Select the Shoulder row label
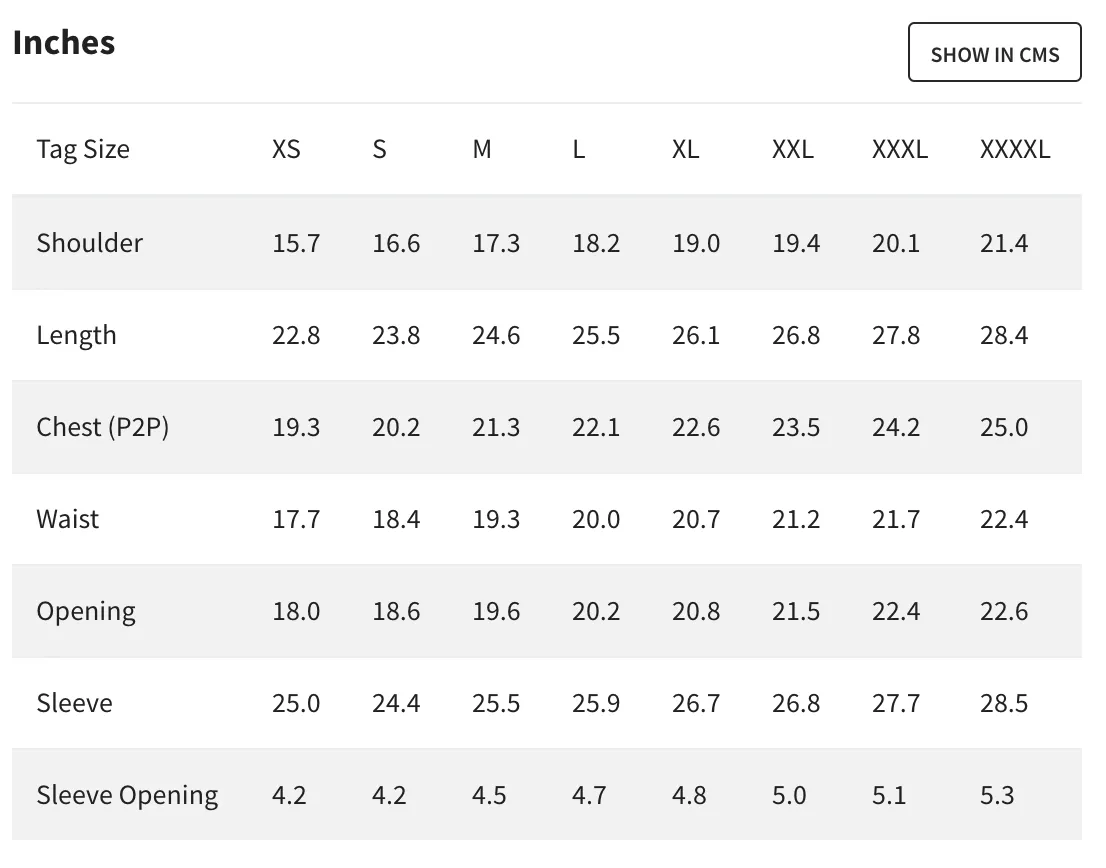Screen dimensions: 1106x868 click(x=90, y=243)
